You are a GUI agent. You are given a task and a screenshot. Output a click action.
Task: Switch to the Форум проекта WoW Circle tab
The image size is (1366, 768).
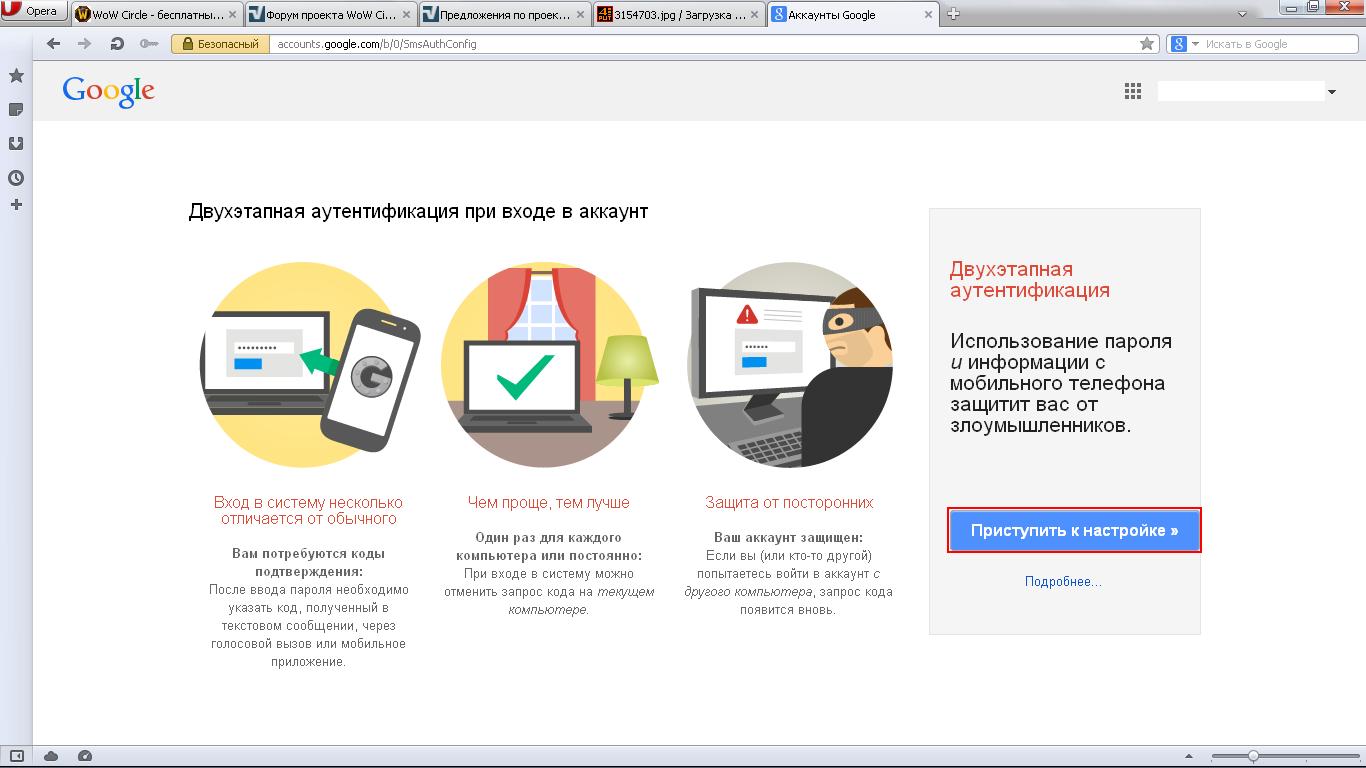pos(331,14)
